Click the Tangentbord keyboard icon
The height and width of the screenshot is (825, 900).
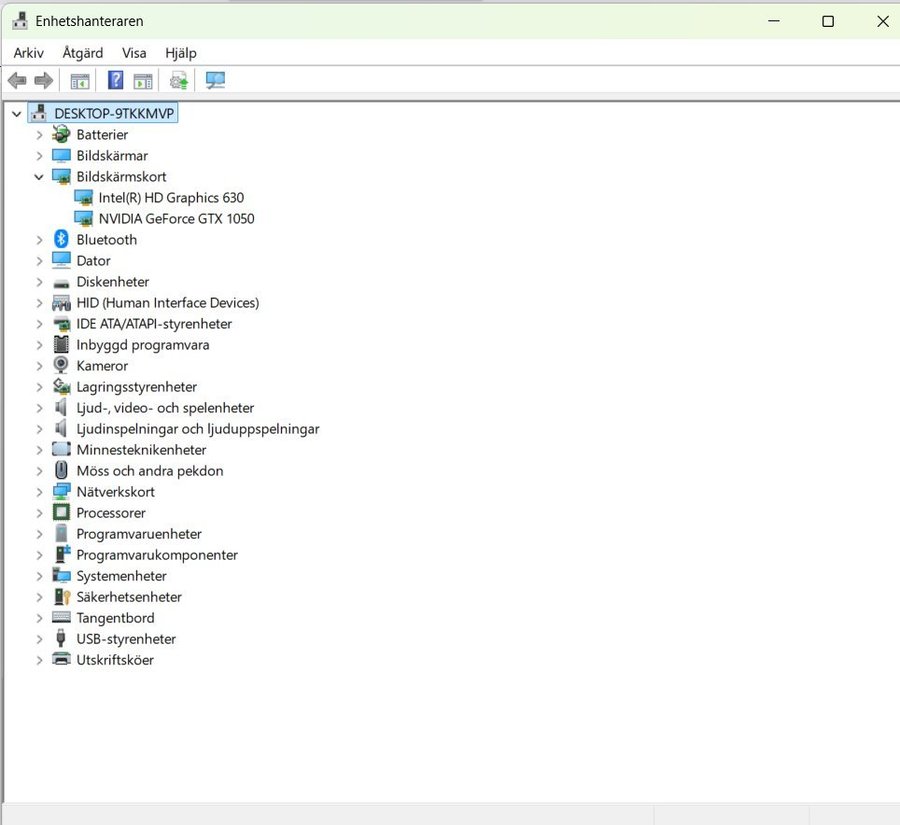[61, 617]
